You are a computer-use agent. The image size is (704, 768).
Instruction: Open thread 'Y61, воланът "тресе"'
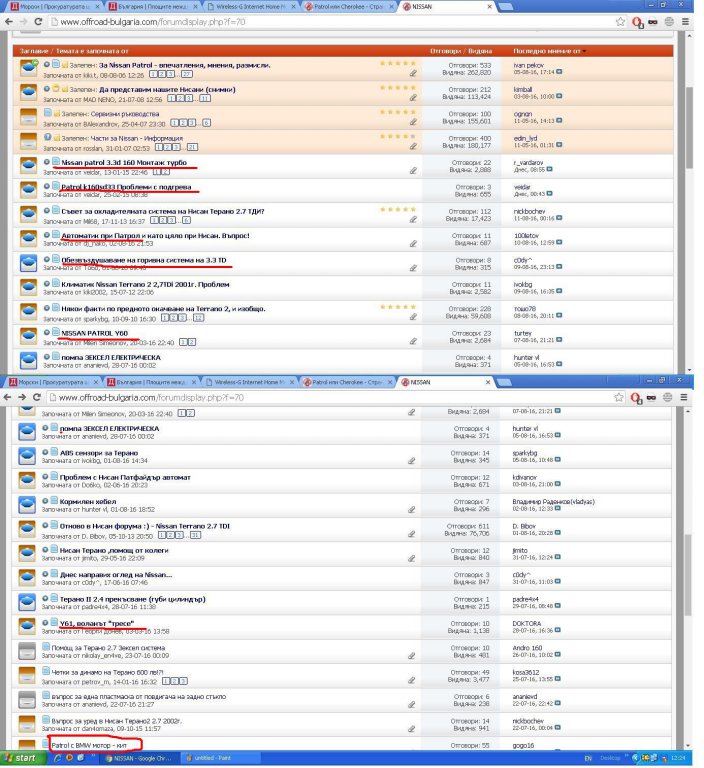click(x=97, y=624)
